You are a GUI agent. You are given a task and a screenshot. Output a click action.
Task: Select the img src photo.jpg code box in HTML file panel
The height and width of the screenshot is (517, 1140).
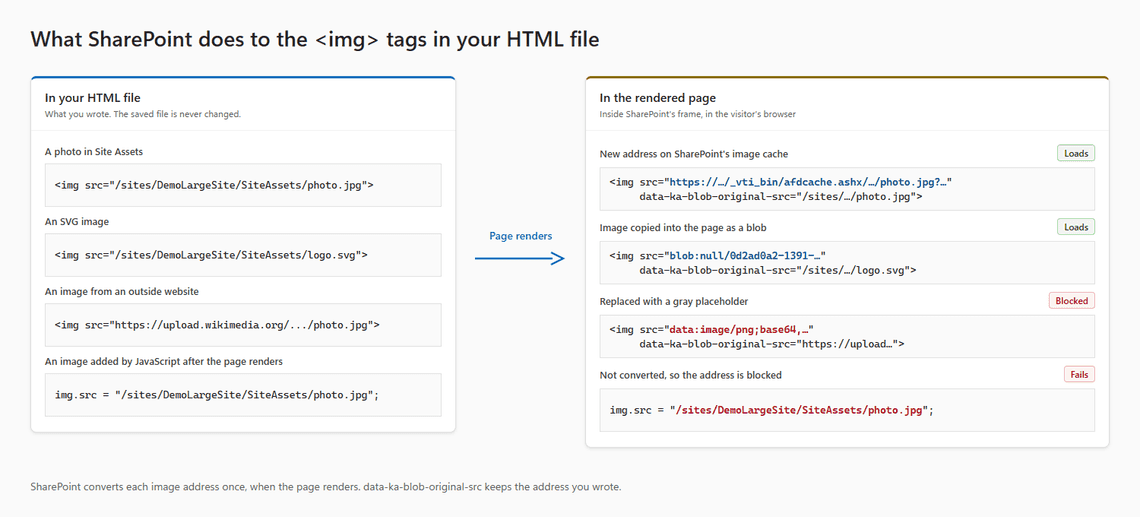[243, 185]
